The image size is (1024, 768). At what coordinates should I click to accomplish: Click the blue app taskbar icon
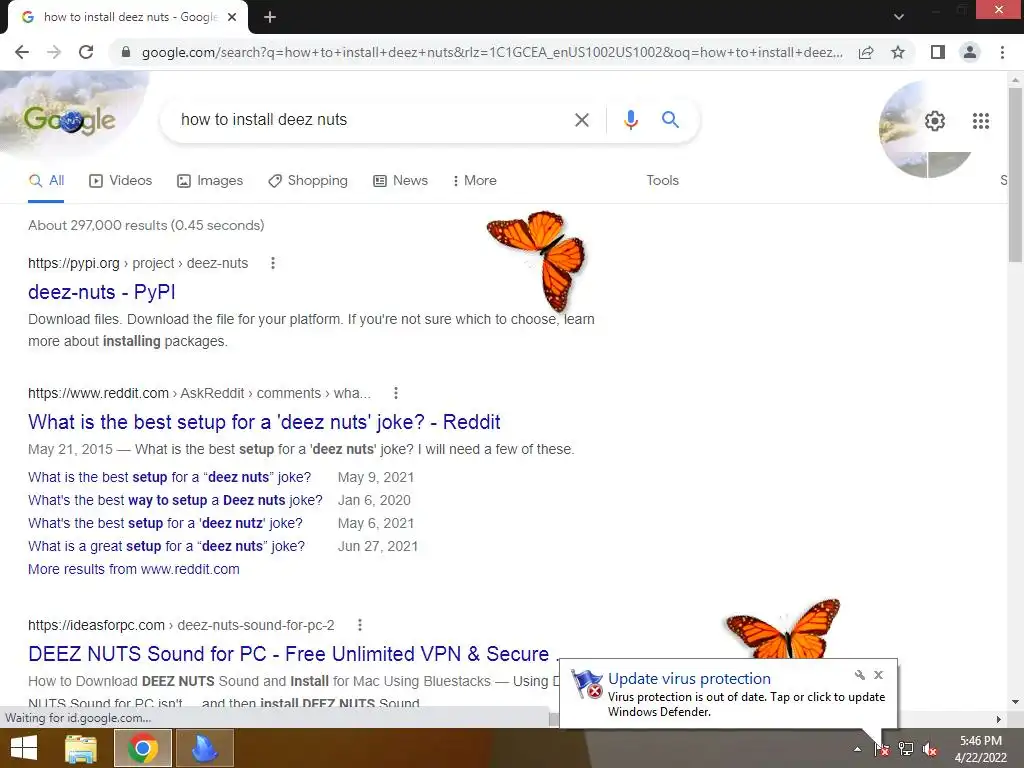pos(204,748)
